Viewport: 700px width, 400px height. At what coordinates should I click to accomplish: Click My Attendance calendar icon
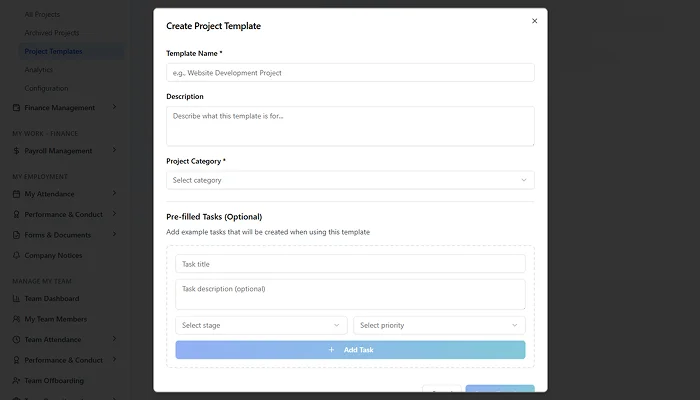[16, 194]
